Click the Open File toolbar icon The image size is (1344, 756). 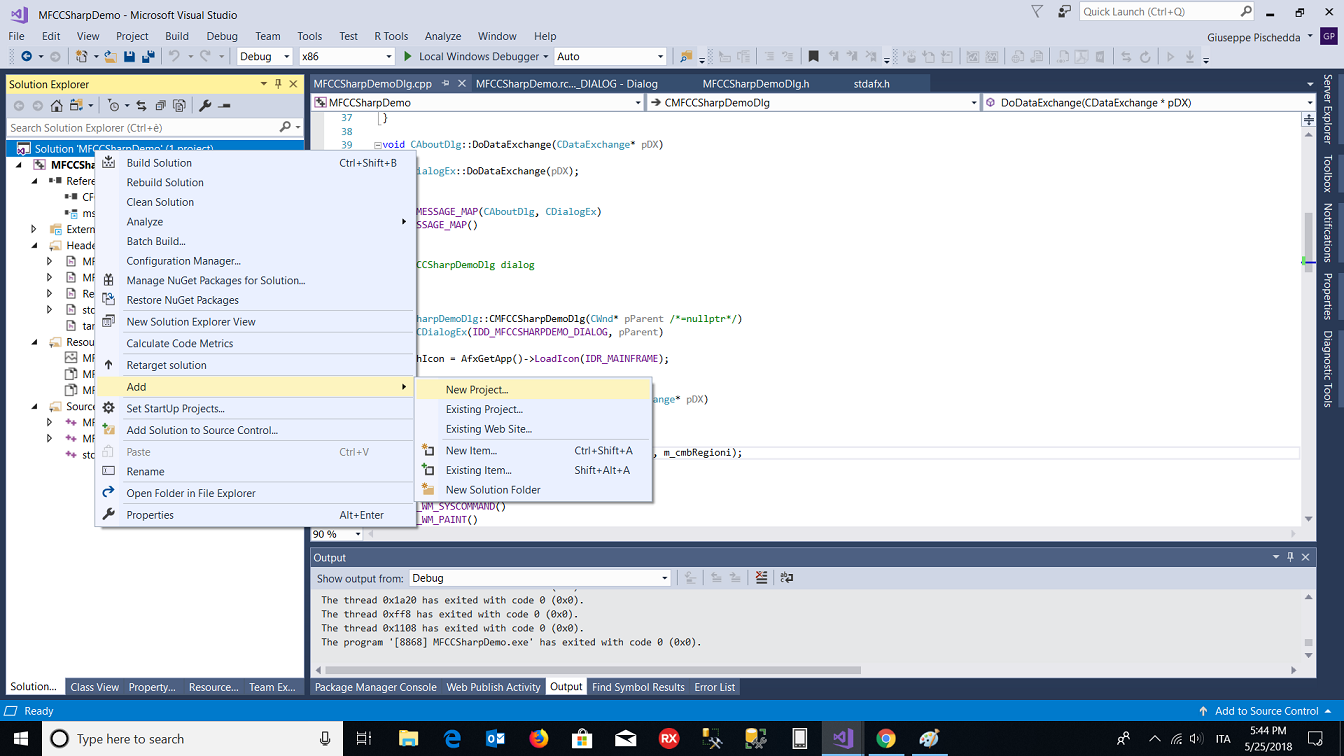[x=108, y=57]
